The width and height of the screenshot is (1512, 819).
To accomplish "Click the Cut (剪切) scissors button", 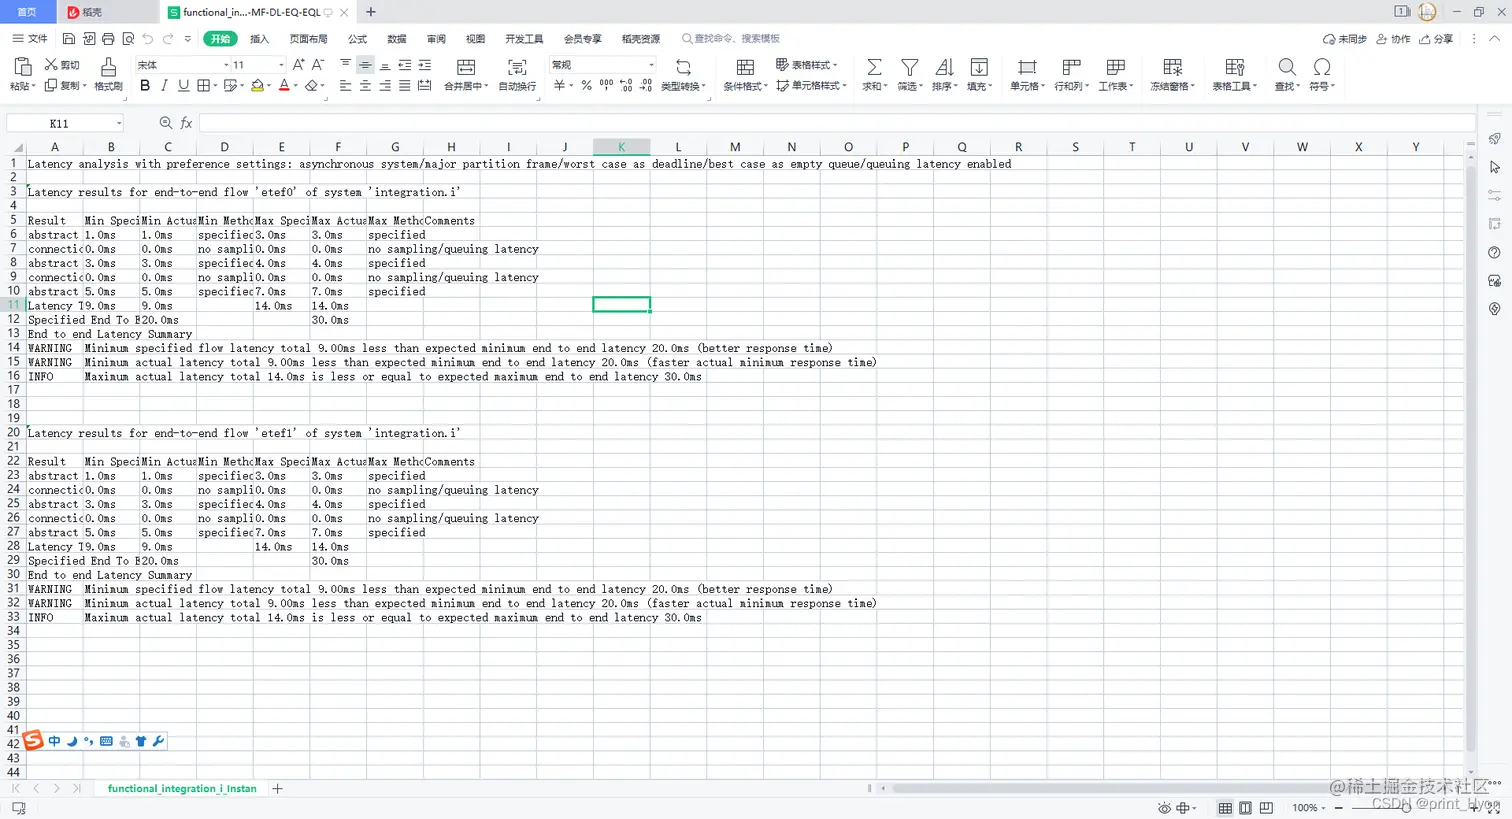I will tap(62, 65).
